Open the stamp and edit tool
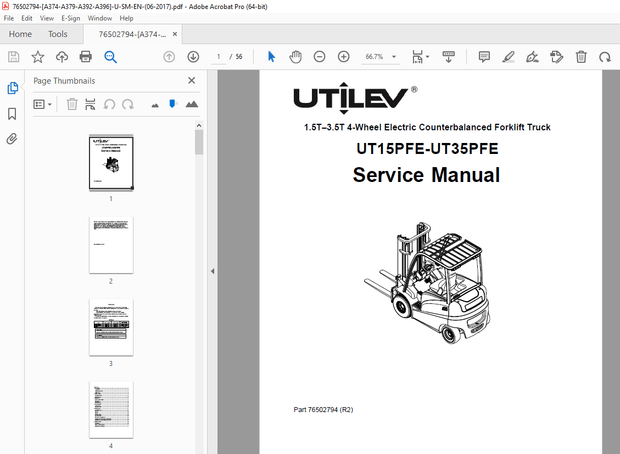 click(x=557, y=57)
